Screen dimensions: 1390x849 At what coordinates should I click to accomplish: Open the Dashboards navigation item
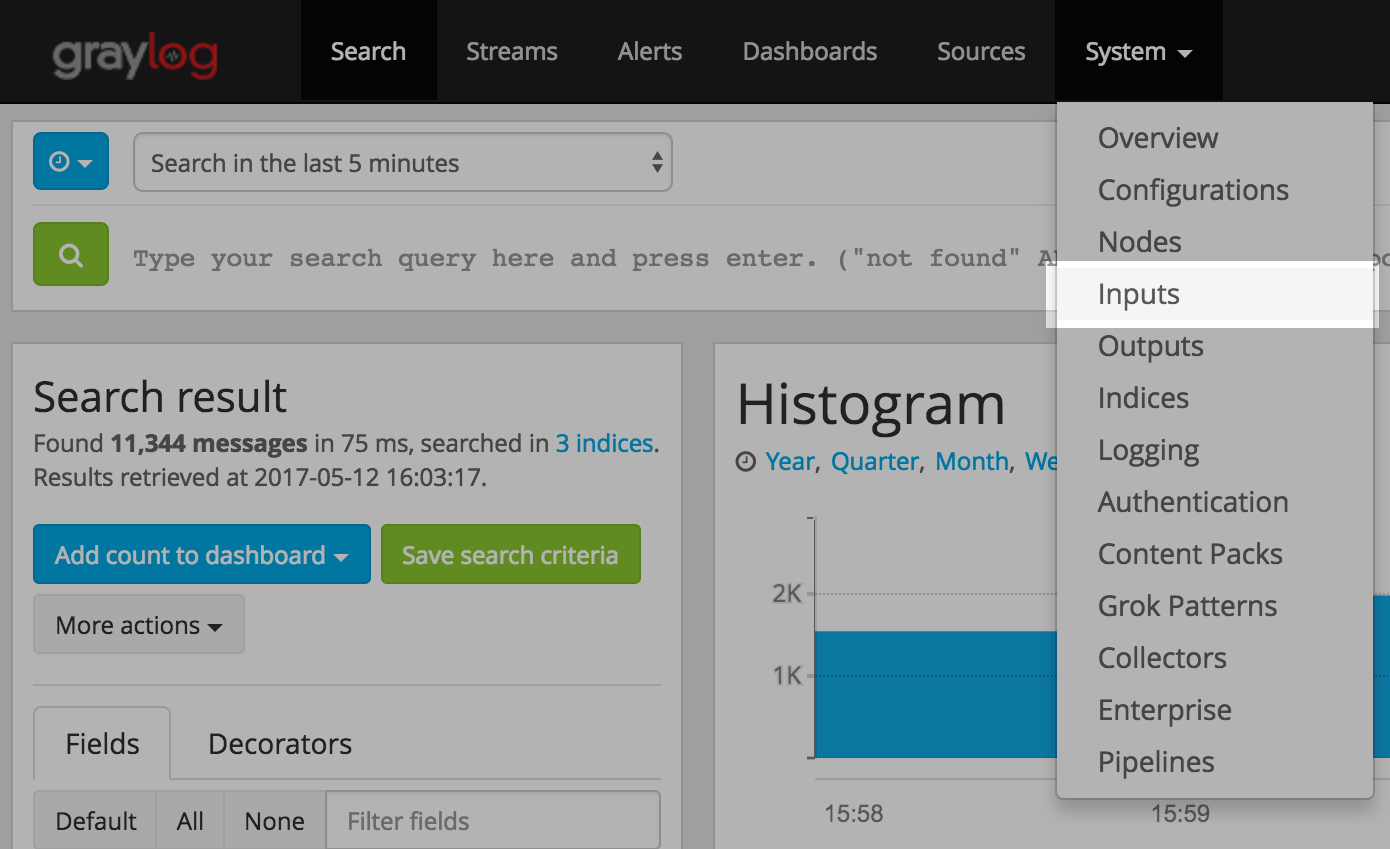[x=809, y=52]
